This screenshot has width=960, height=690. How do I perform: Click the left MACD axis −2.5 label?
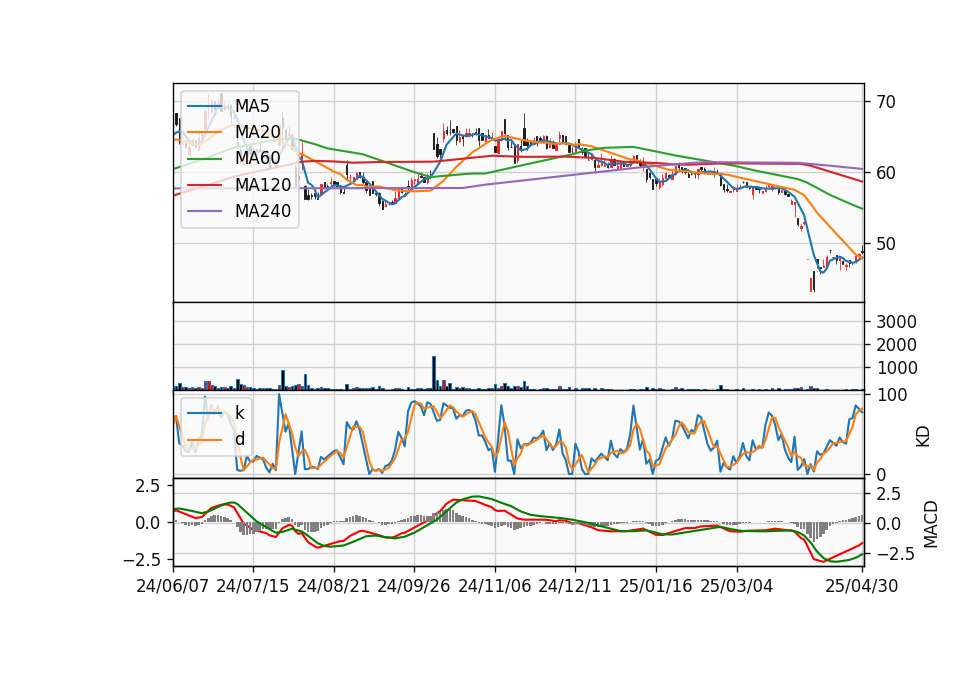[x=141, y=560]
